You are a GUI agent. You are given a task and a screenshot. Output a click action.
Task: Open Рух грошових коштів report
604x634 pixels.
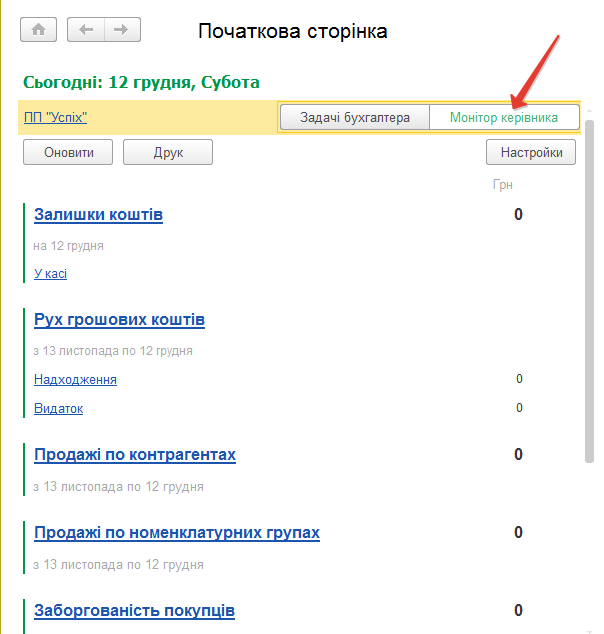click(x=119, y=319)
